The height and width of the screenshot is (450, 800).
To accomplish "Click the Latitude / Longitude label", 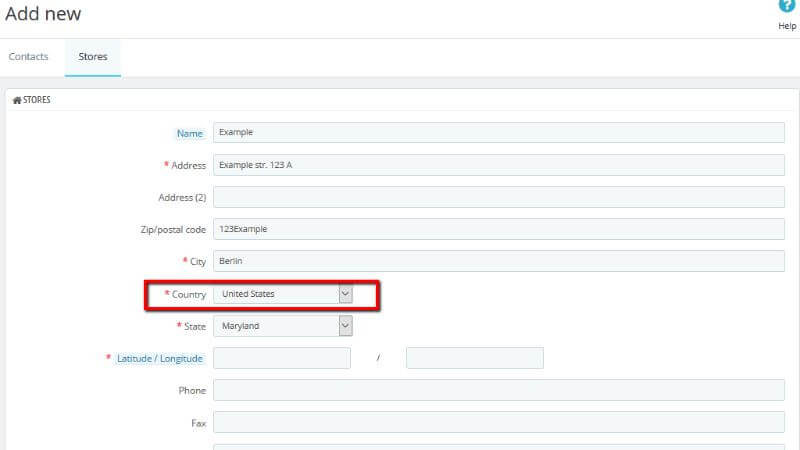I will (x=160, y=358).
